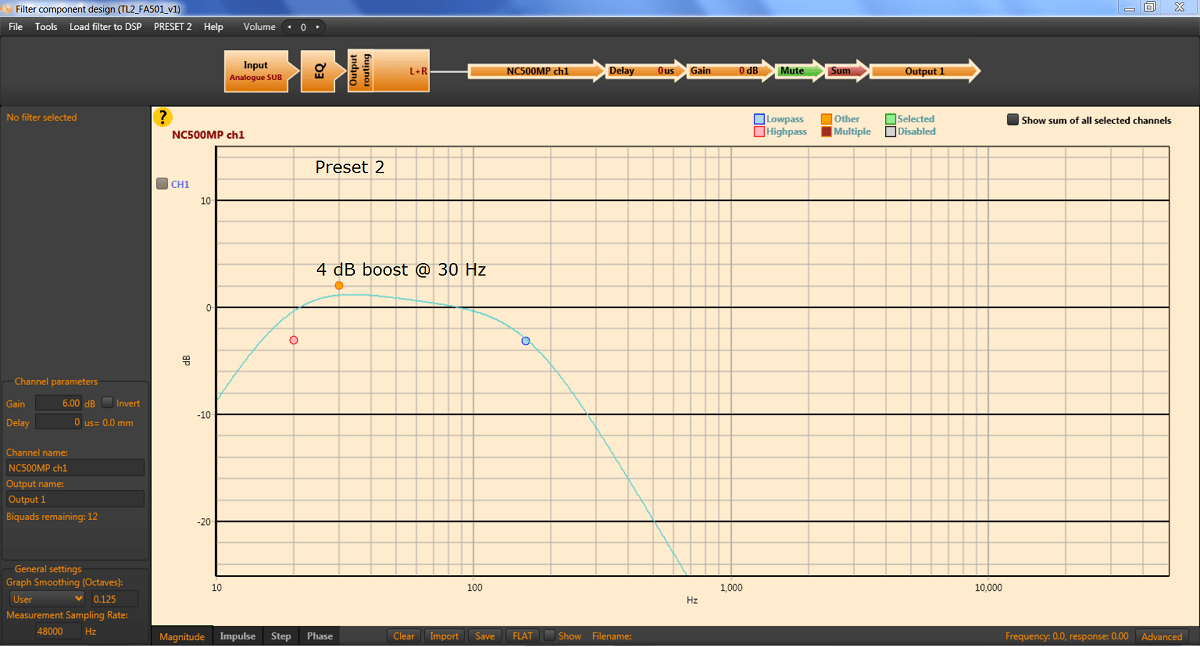
Task: Click the 'Frequency: 0.0, response: 0.00' status
Action: point(1067,636)
